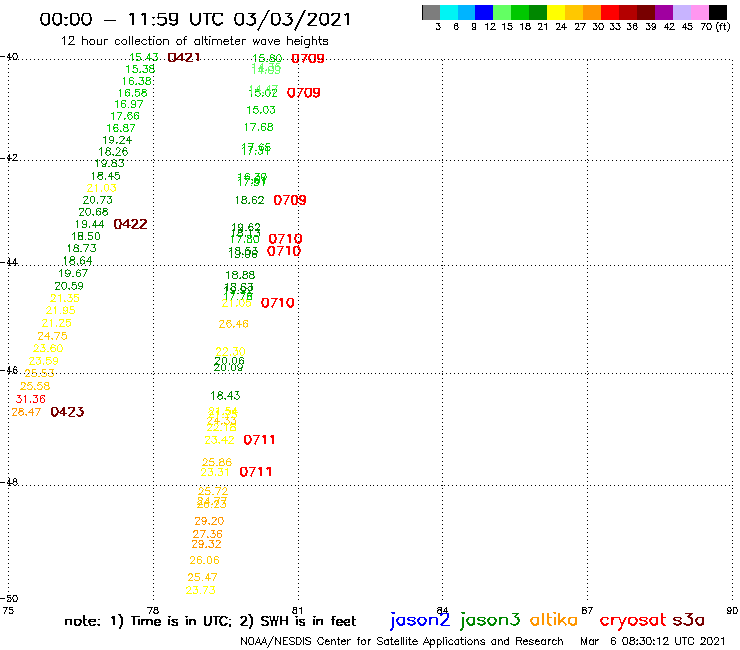Pick the yellow swatch in the color bar
740x650 pixels.
point(556,12)
